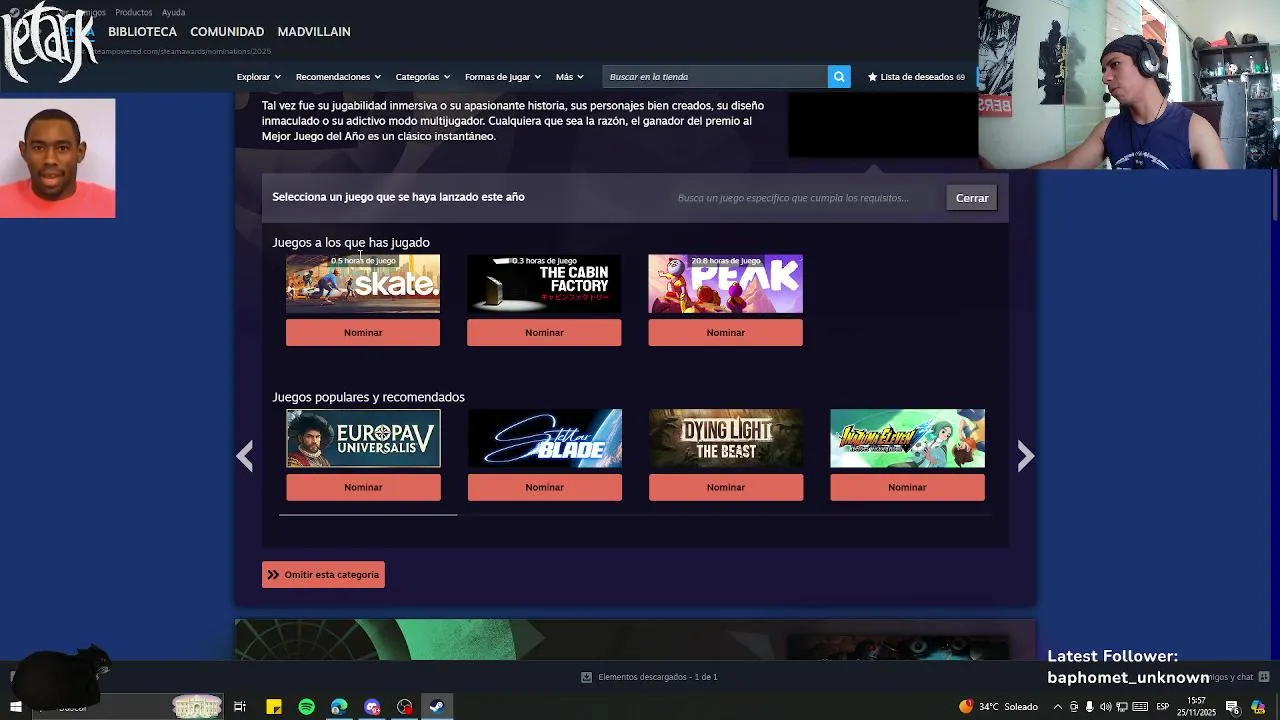Open the Productos menu

[134, 12]
